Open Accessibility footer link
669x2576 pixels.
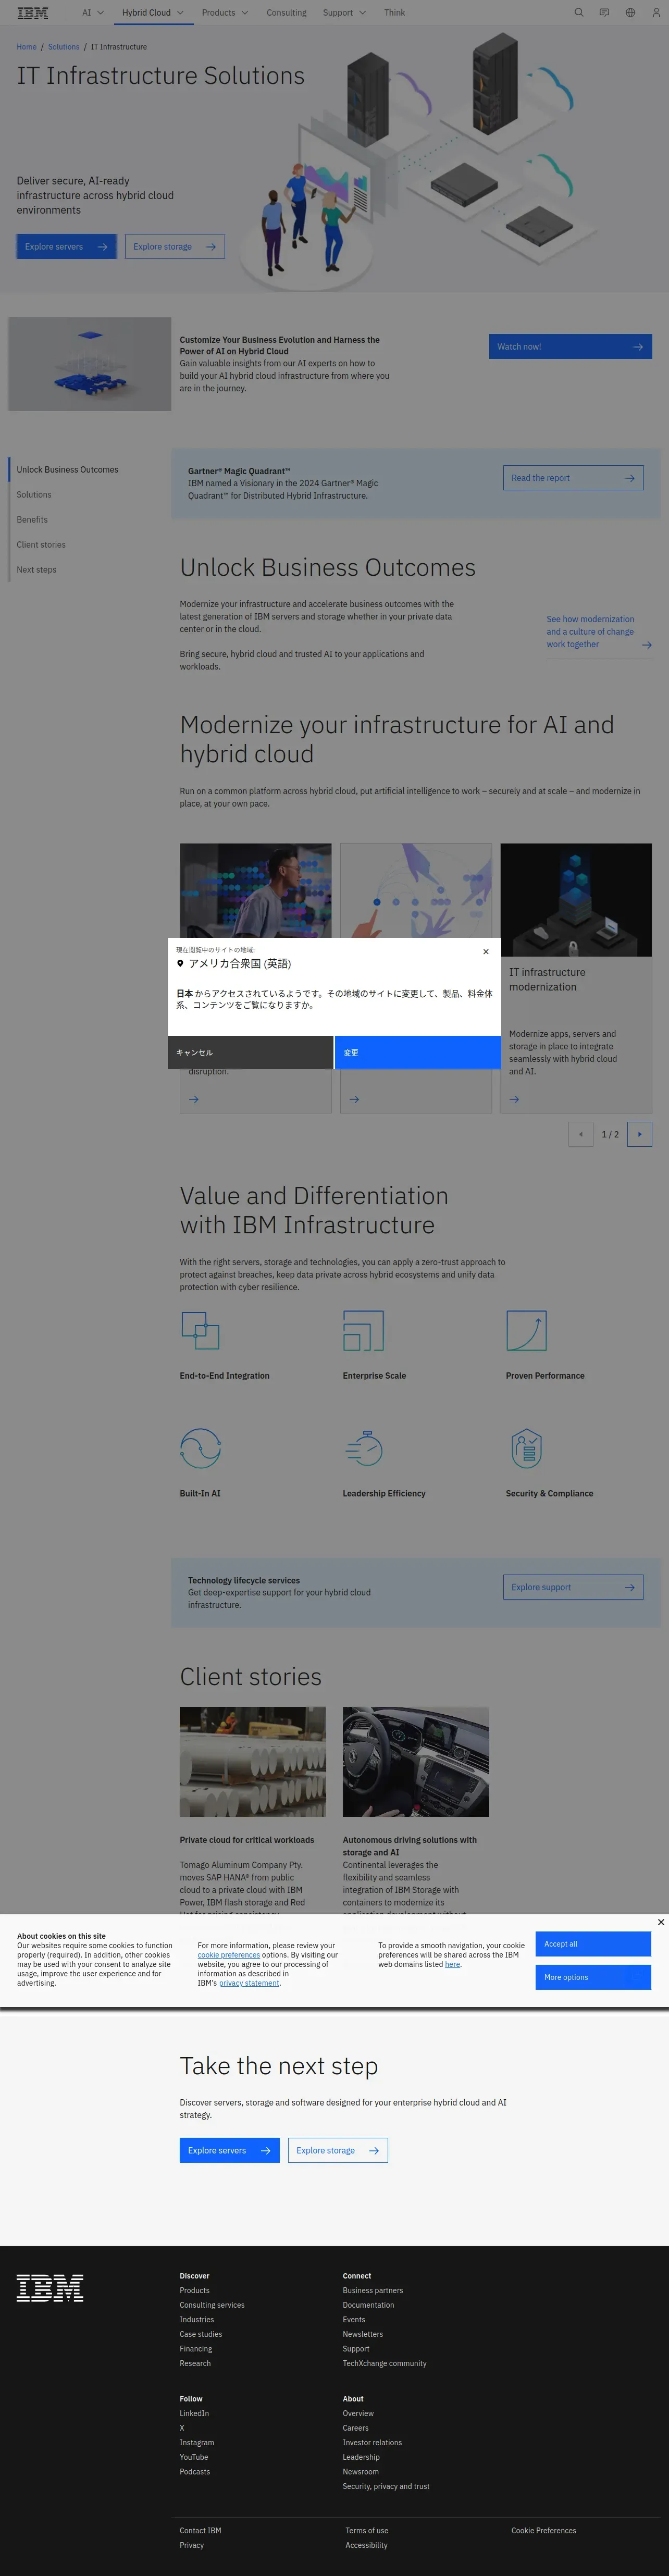coord(366,2545)
